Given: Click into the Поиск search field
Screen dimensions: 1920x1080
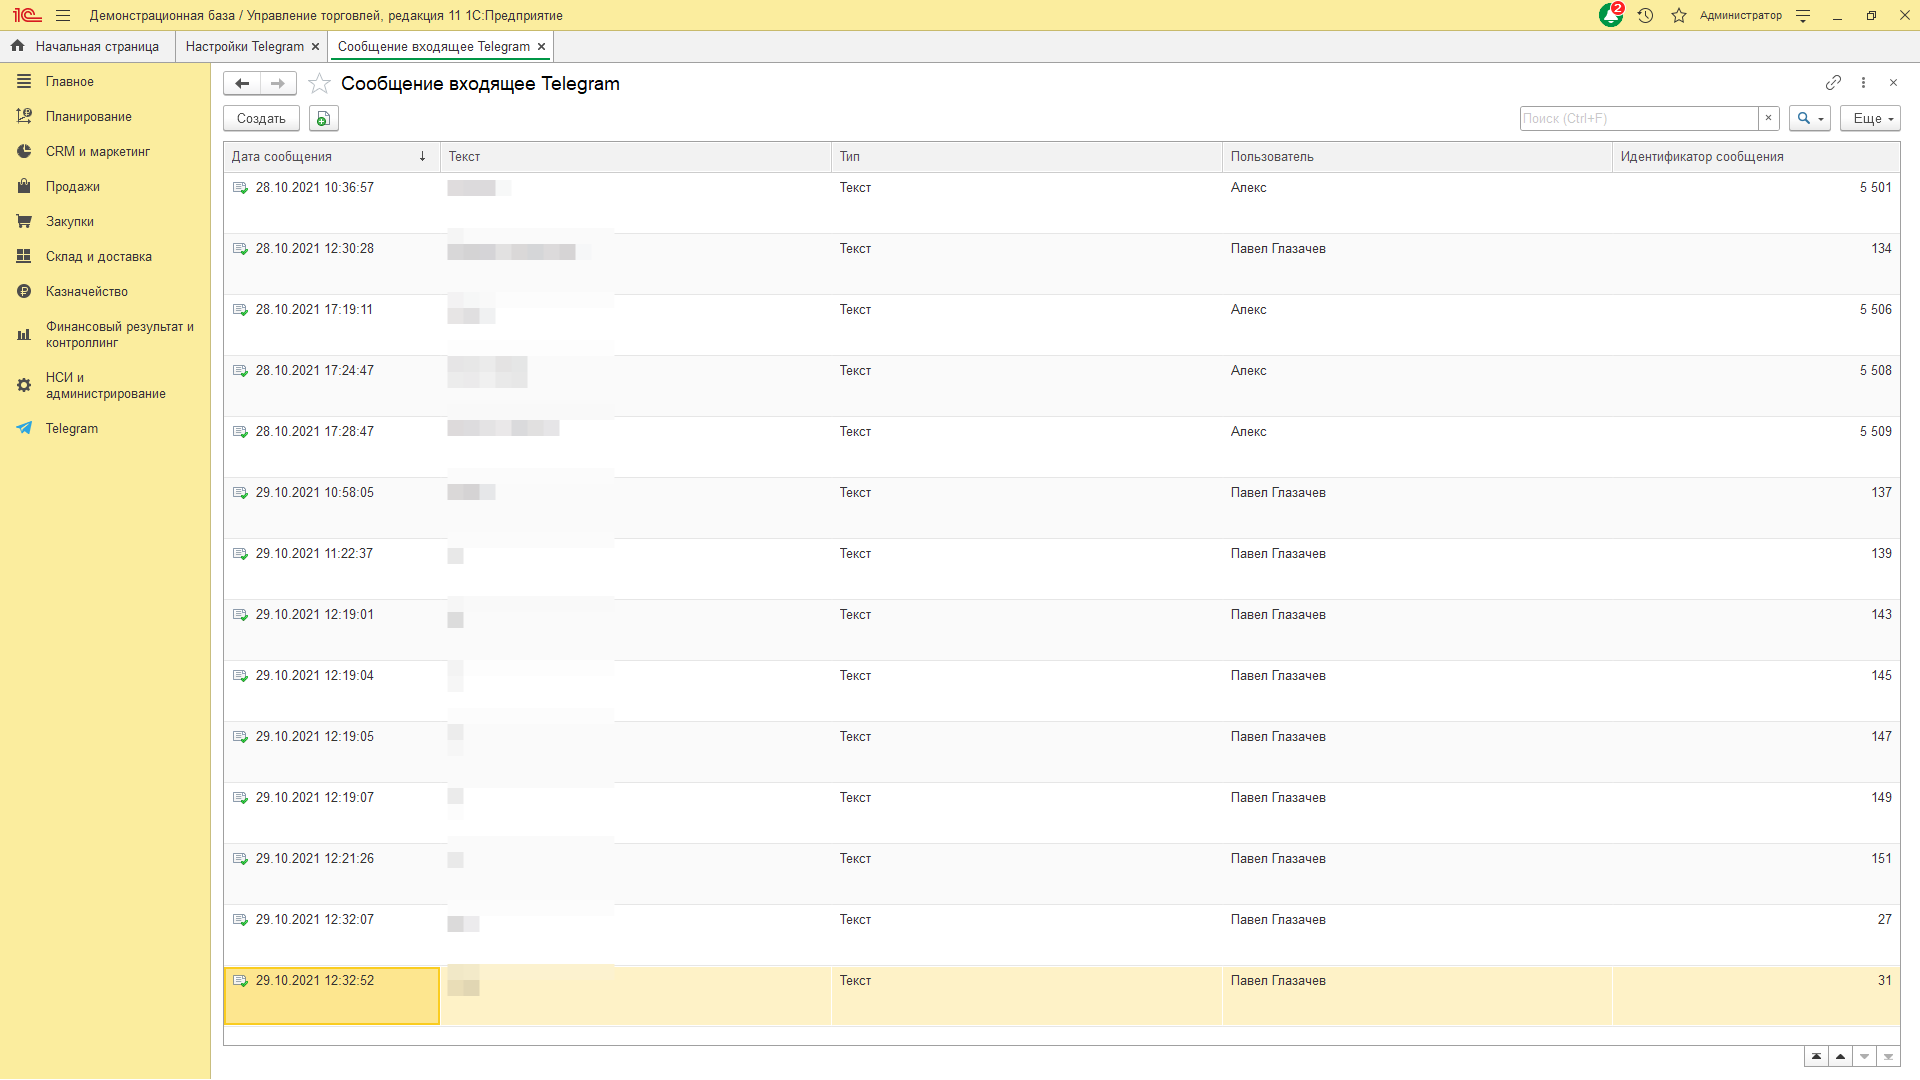Looking at the screenshot, I should pos(1639,118).
